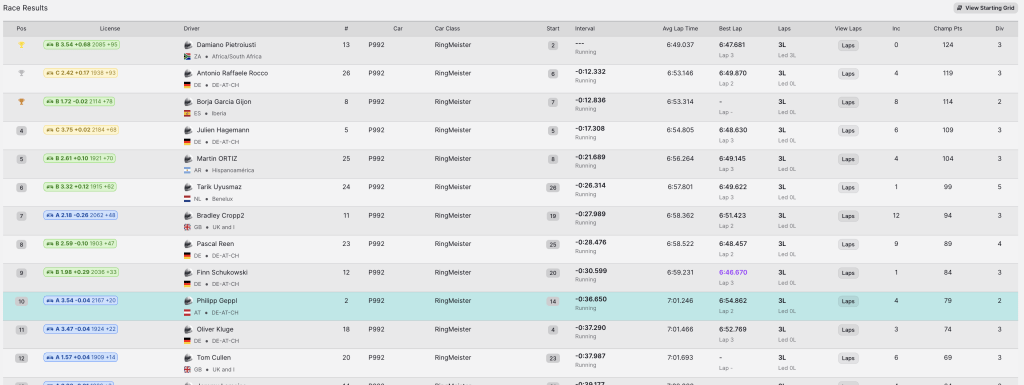This screenshot has height=385, width=1024.
Task: Click the Netherlands flag under Tarik Uyusmaz
Action: (187, 199)
